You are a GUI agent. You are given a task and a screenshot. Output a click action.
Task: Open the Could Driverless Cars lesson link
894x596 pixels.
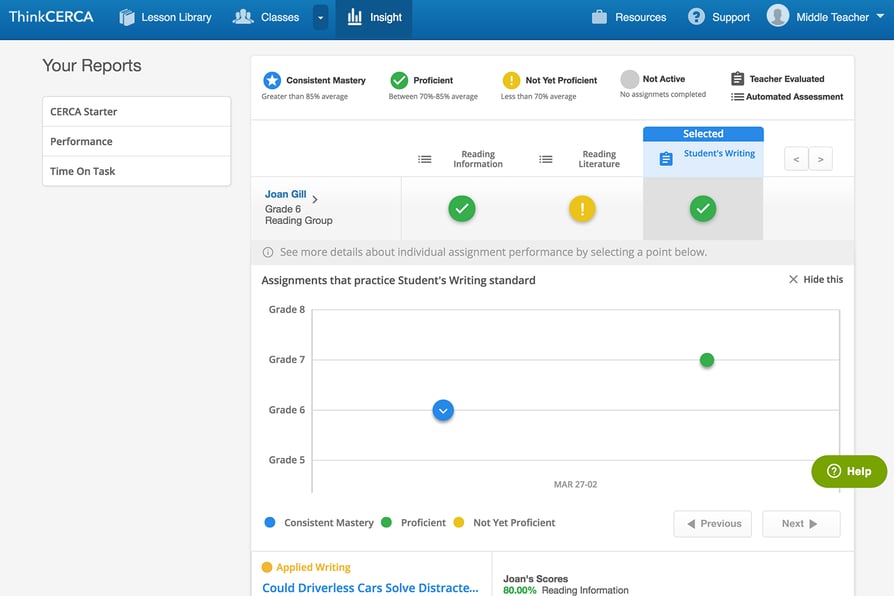click(x=370, y=588)
